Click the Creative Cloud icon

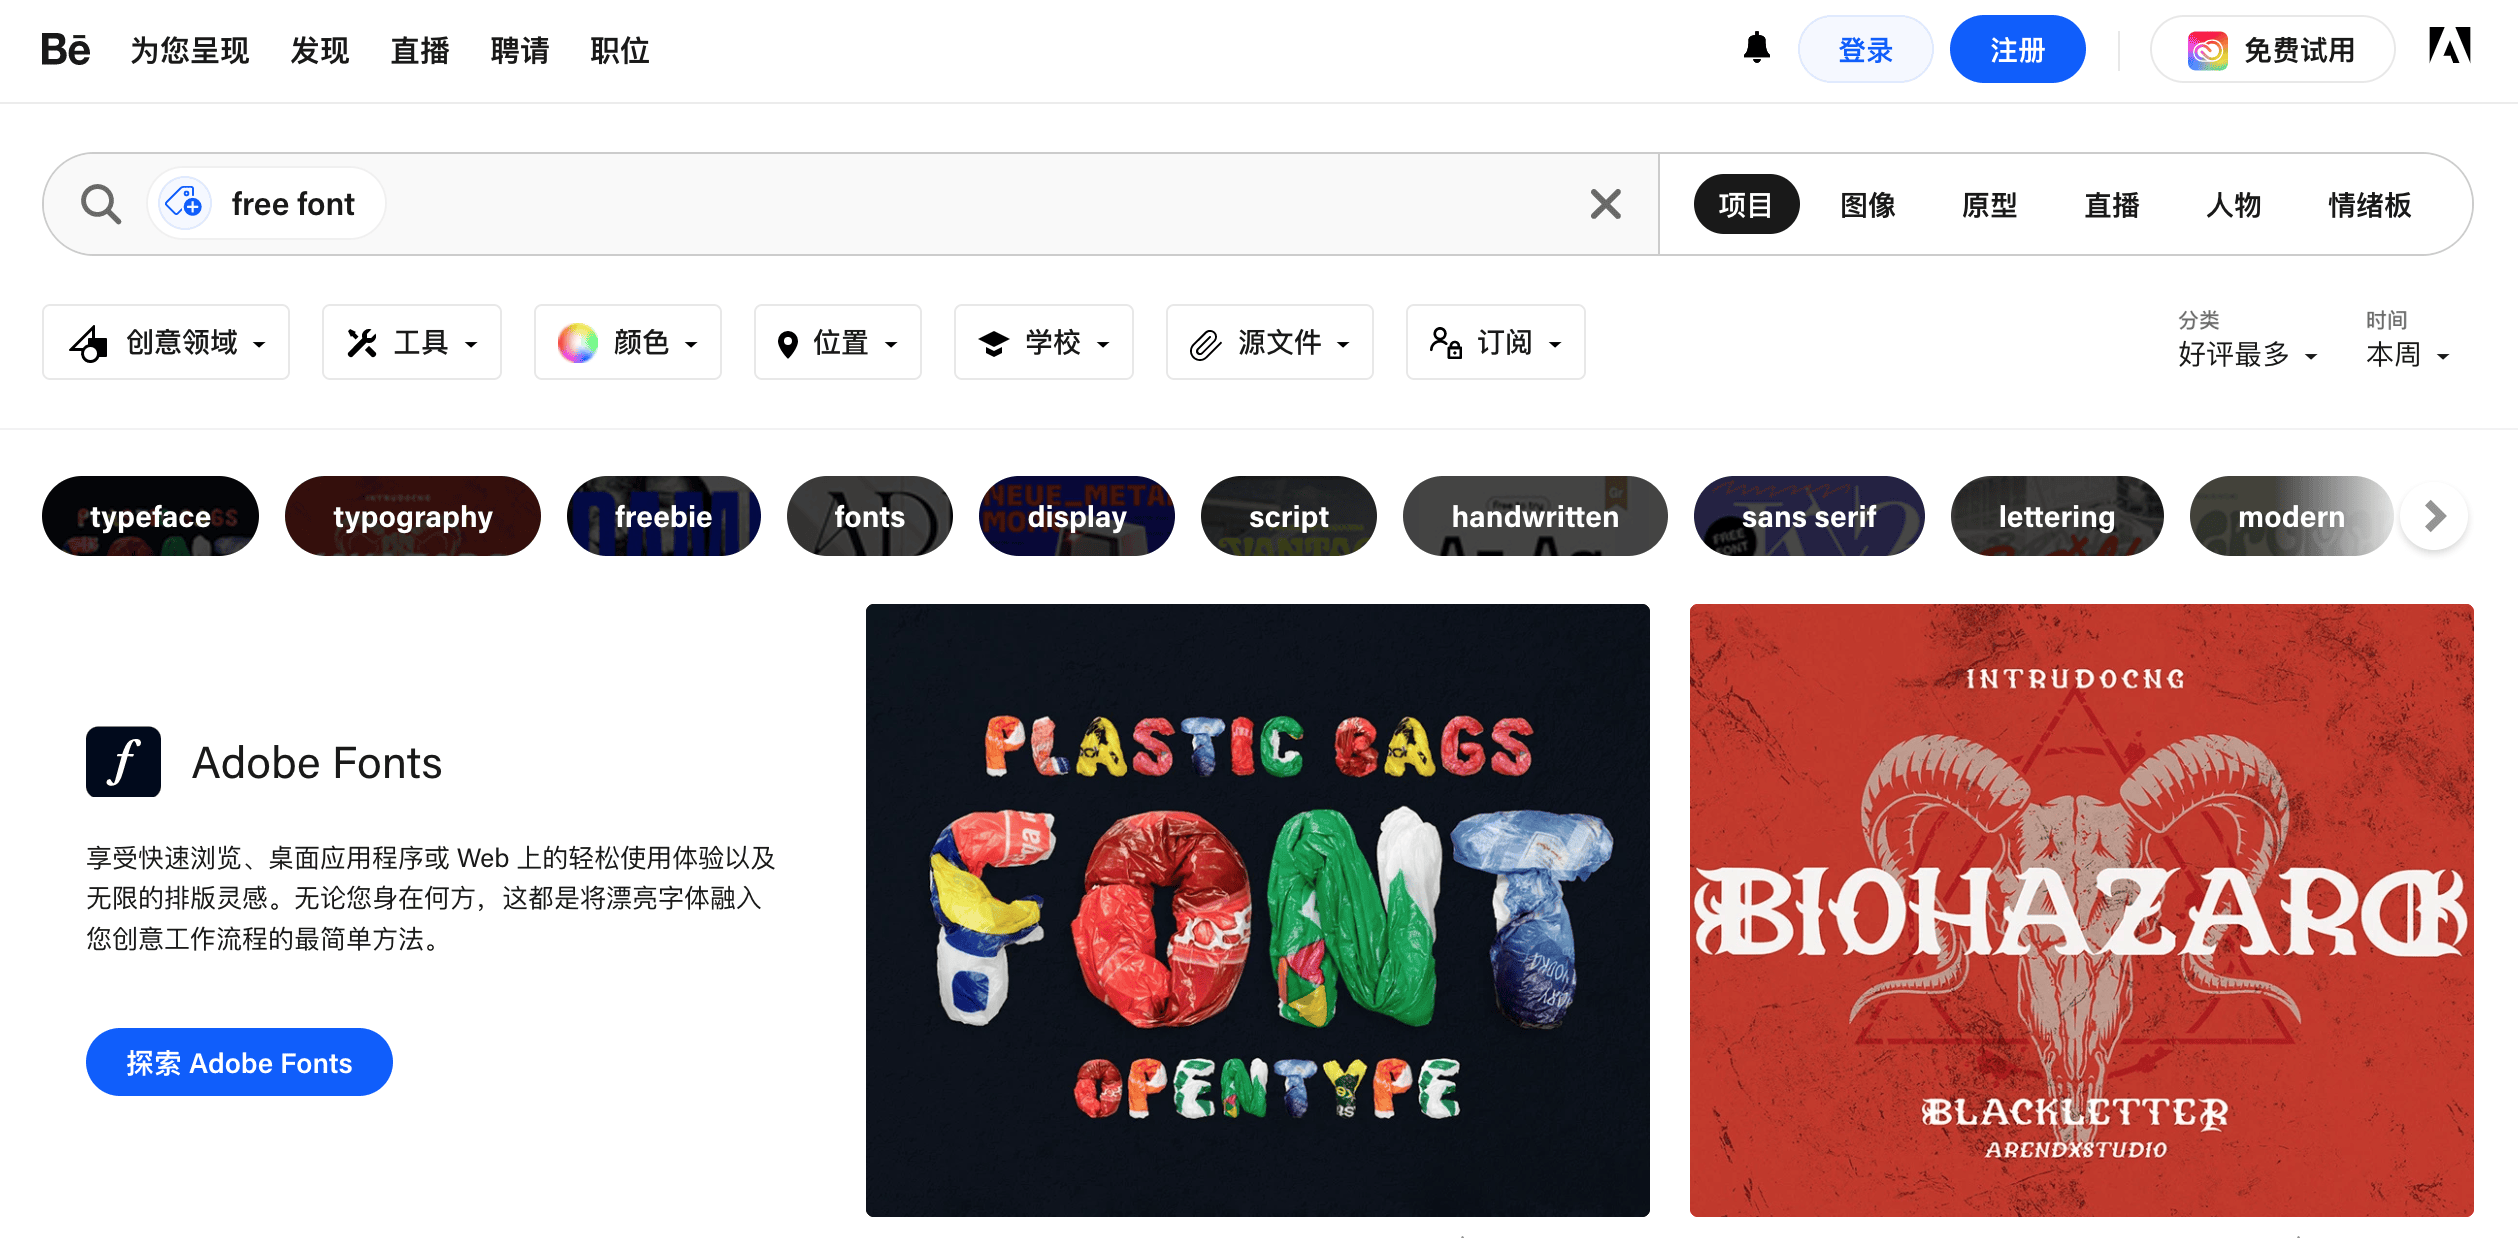coord(2207,50)
